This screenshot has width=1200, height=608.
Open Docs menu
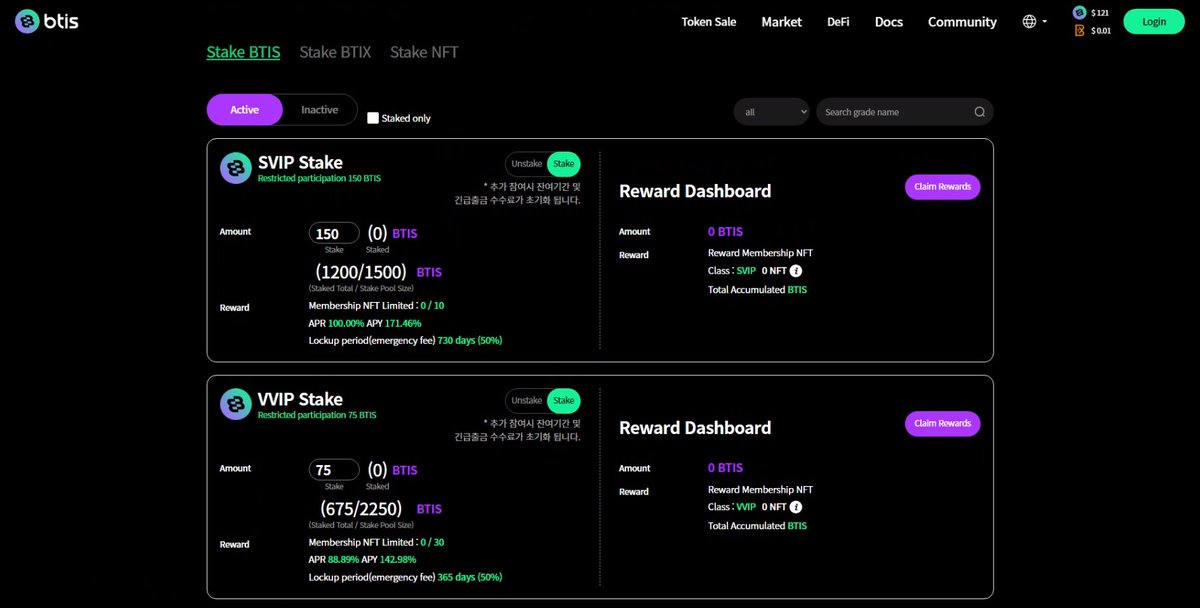889,21
